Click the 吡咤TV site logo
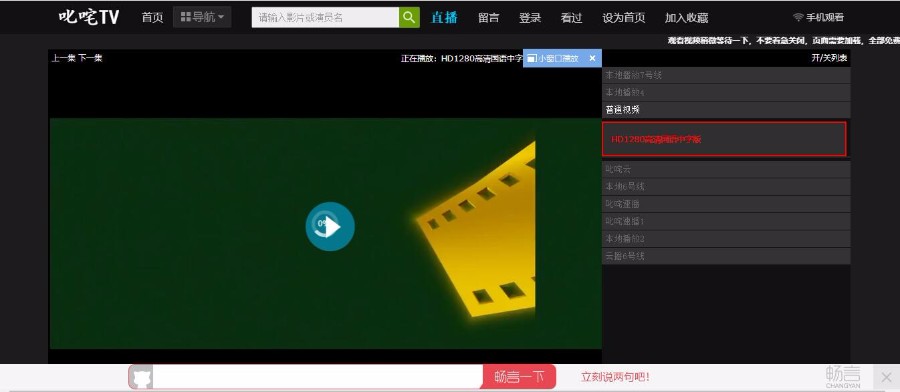 pyautogui.click(x=88, y=17)
